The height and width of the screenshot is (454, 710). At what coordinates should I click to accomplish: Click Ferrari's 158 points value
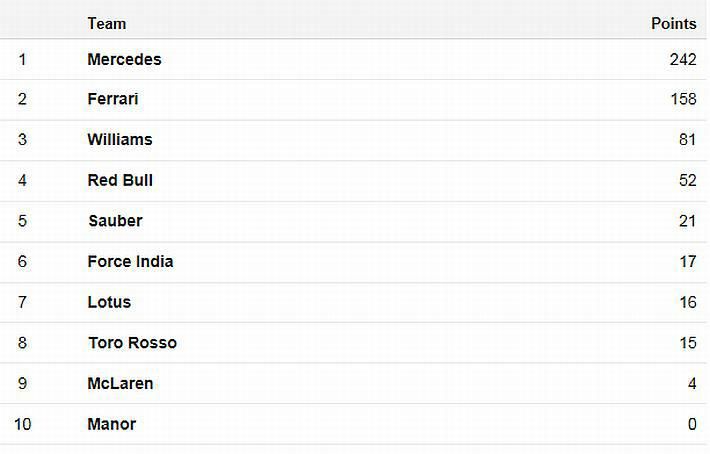682,99
